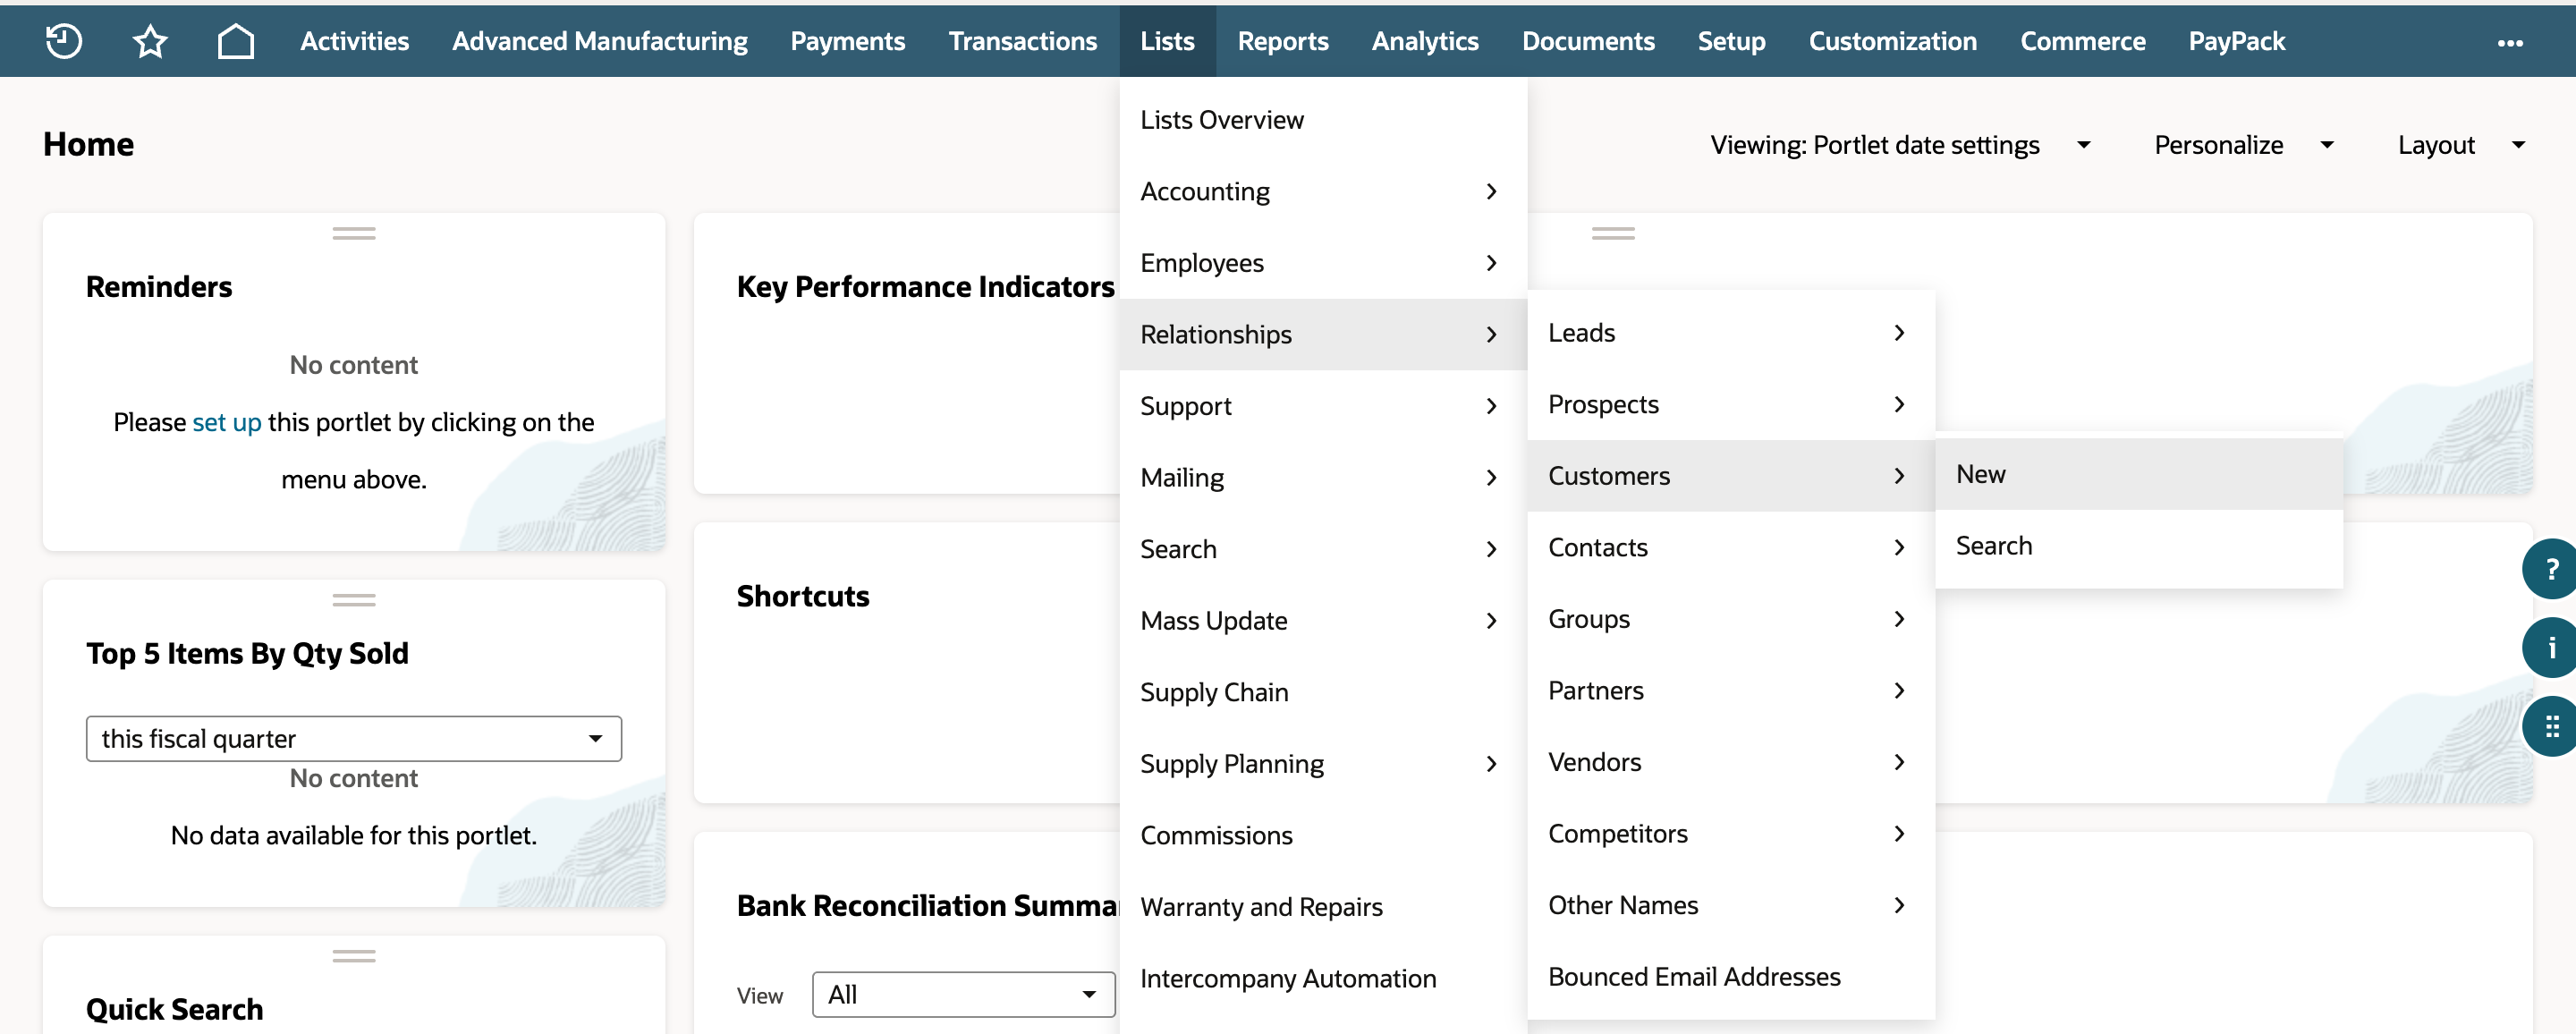Expand the Employees submenu
2576x1034 pixels.
[1323, 263]
